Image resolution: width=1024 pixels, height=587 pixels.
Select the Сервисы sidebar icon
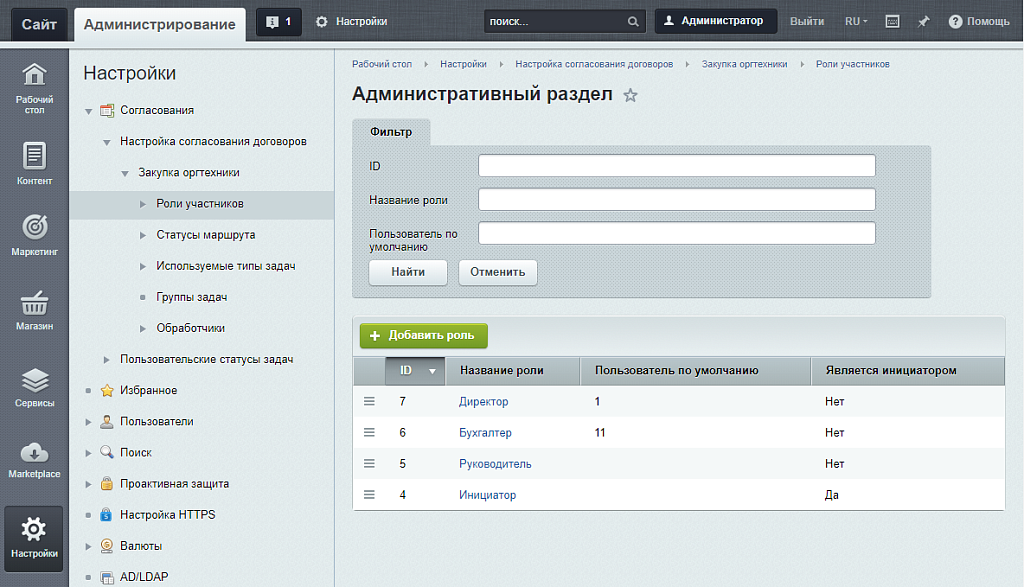click(34, 378)
